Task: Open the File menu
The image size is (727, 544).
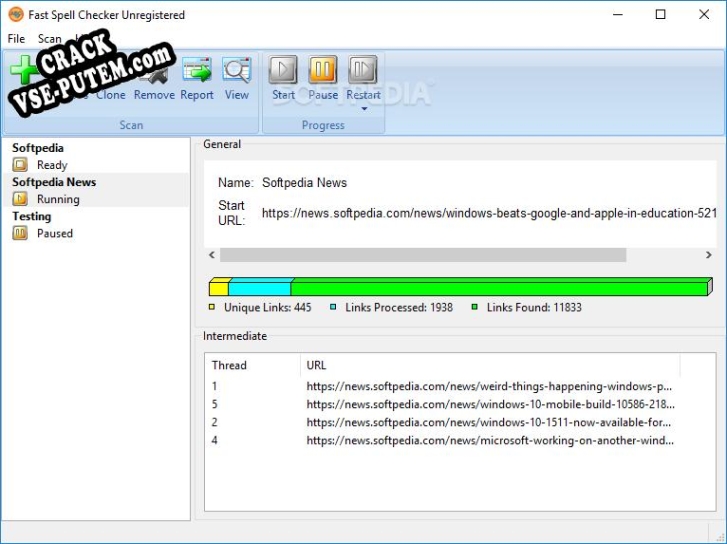Action: point(16,38)
